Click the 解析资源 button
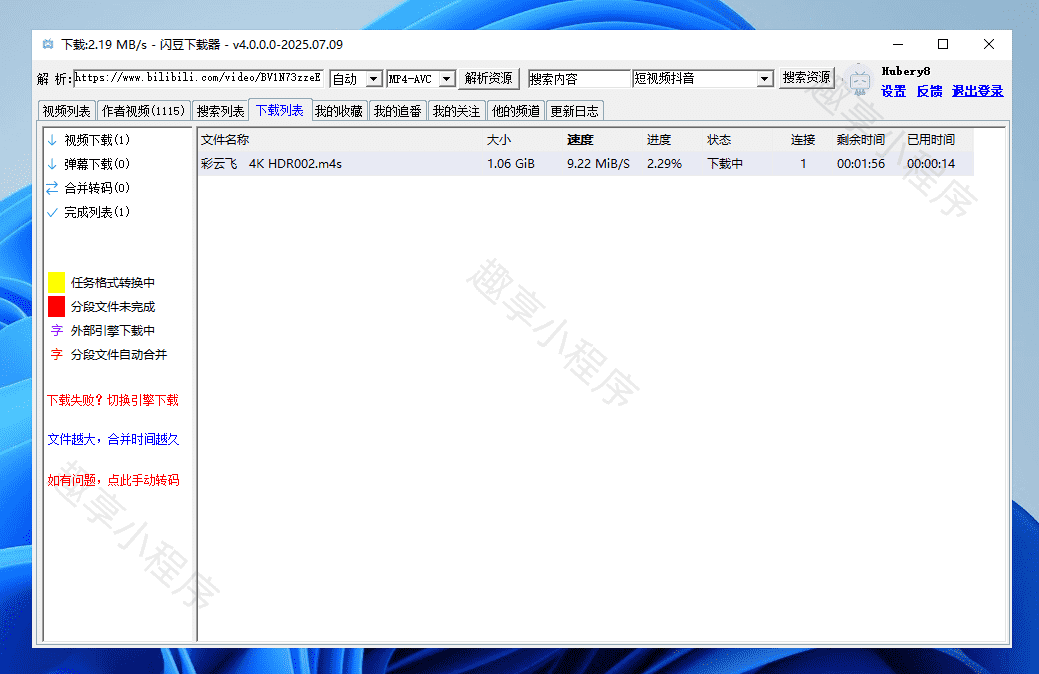1039x674 pixels. tap(488, 78)
